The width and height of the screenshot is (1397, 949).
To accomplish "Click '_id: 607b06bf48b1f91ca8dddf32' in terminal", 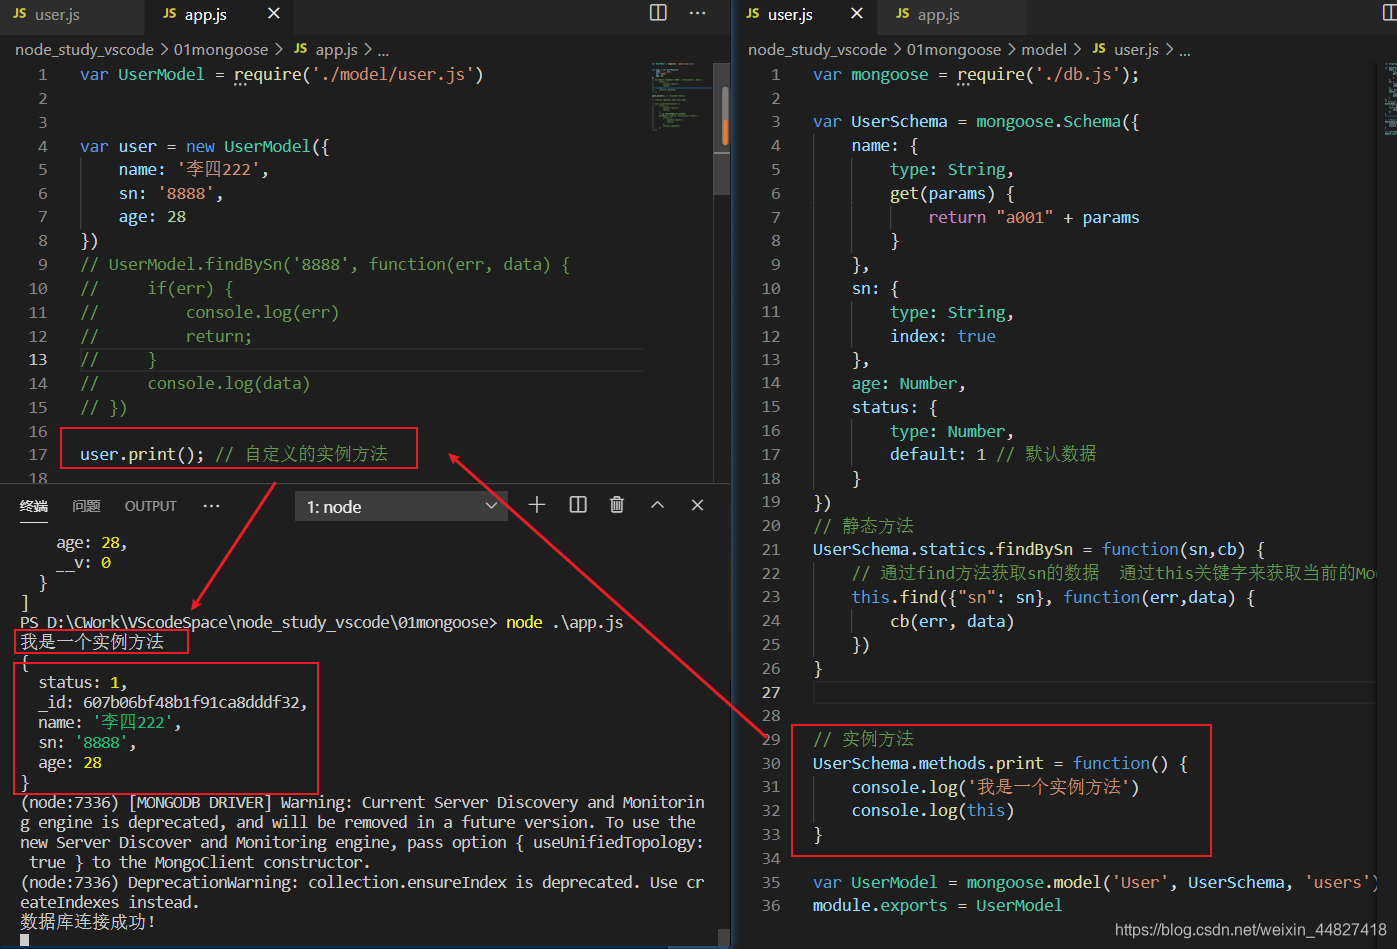I will point(173,702).
